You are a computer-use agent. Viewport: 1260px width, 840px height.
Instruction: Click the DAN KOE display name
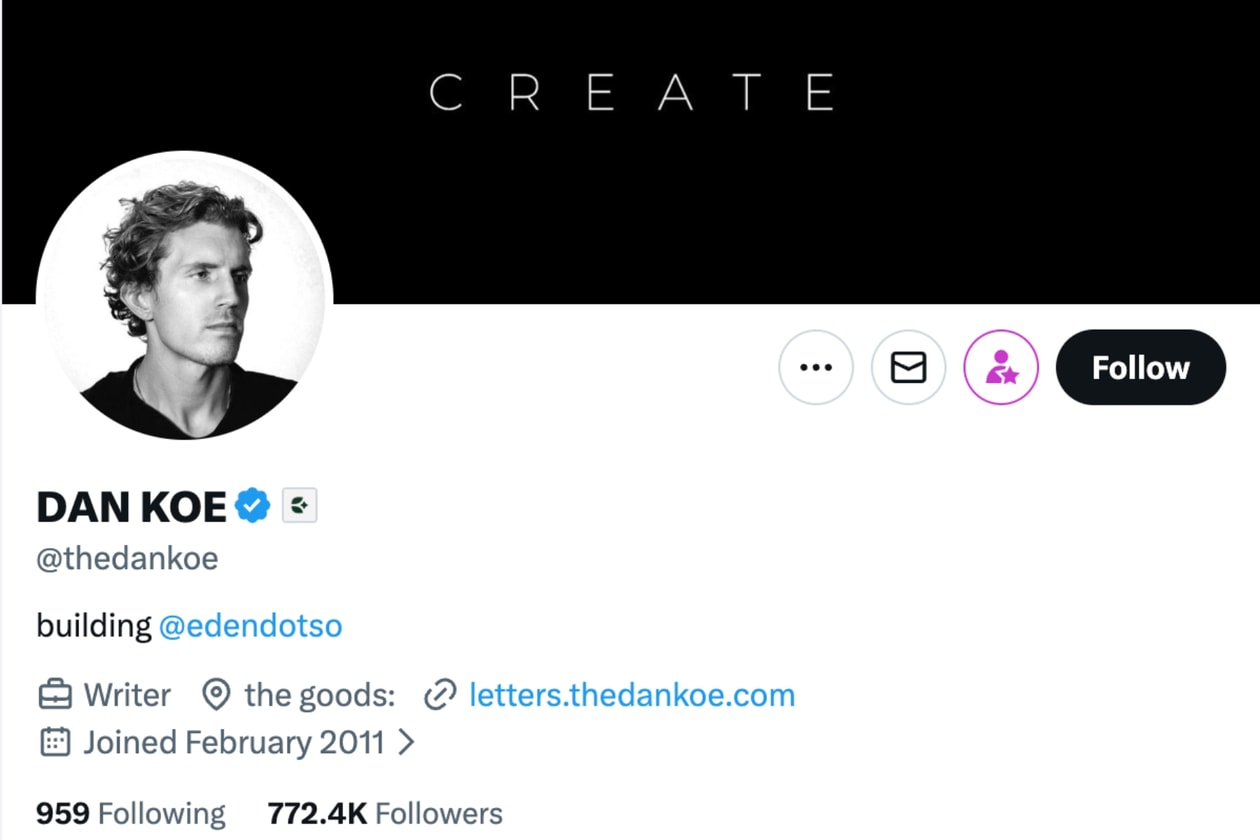click(131, 508)
